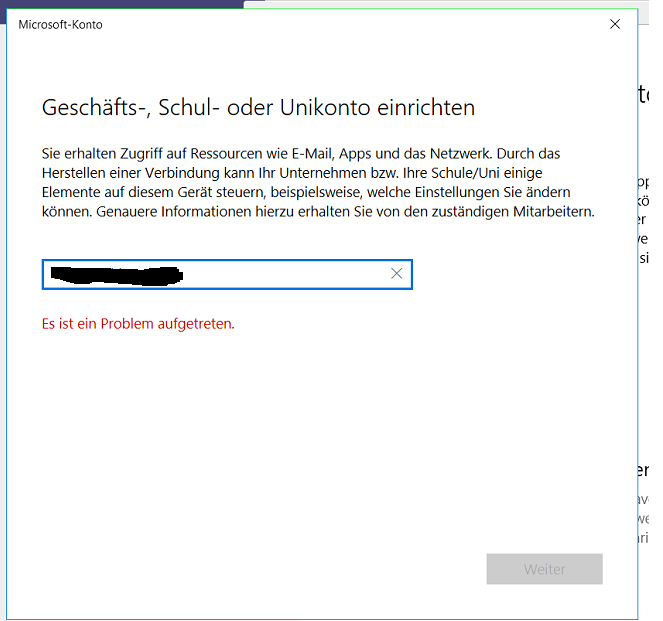Click the greyed-out Weiter button

click(544, 569)
